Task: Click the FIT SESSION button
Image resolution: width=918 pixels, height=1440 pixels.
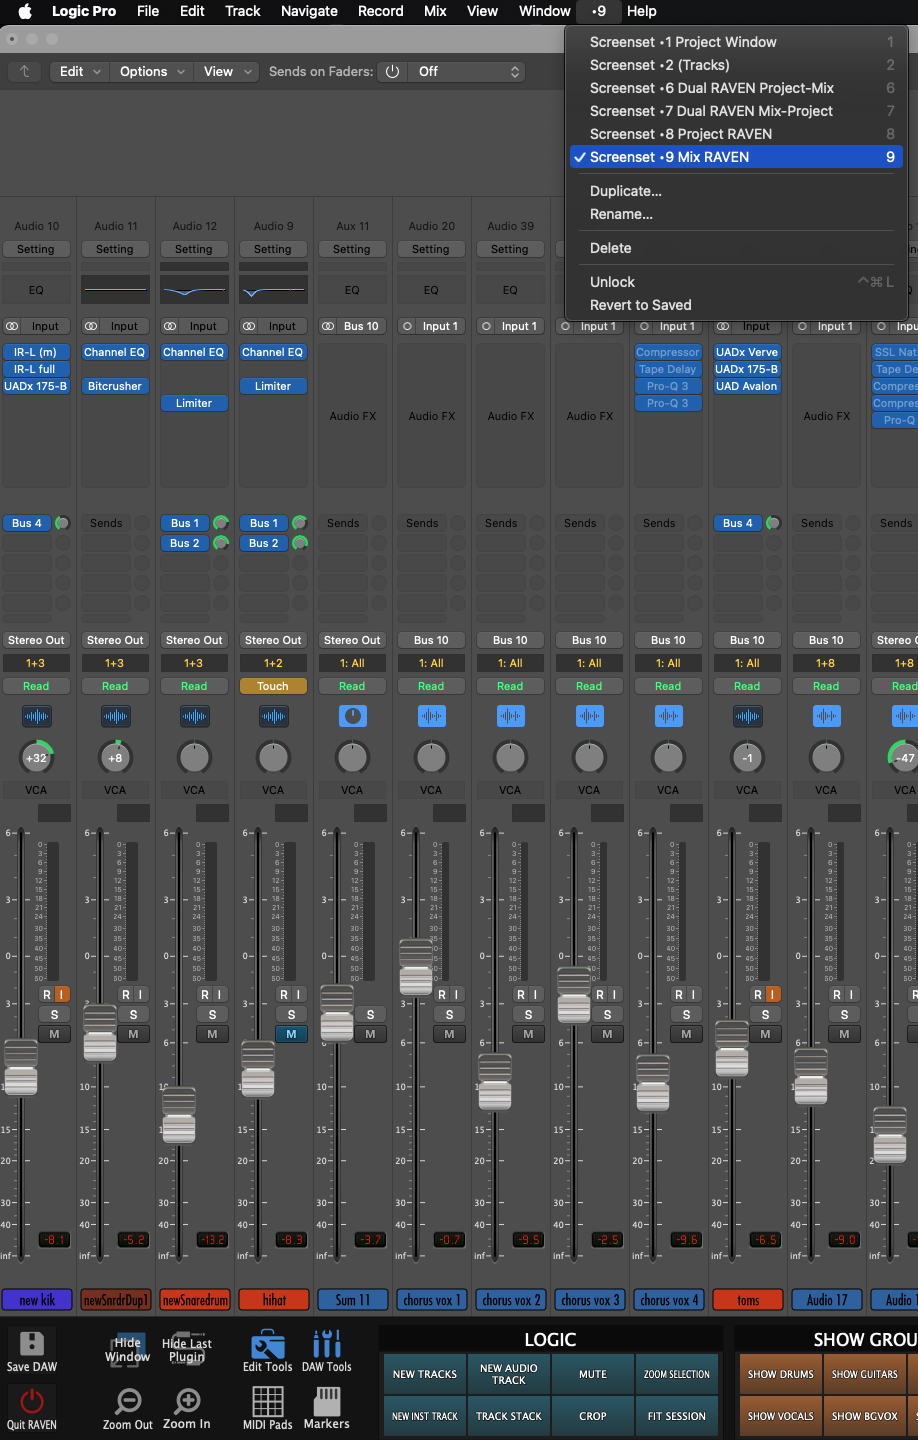Action: [677, 1416]
